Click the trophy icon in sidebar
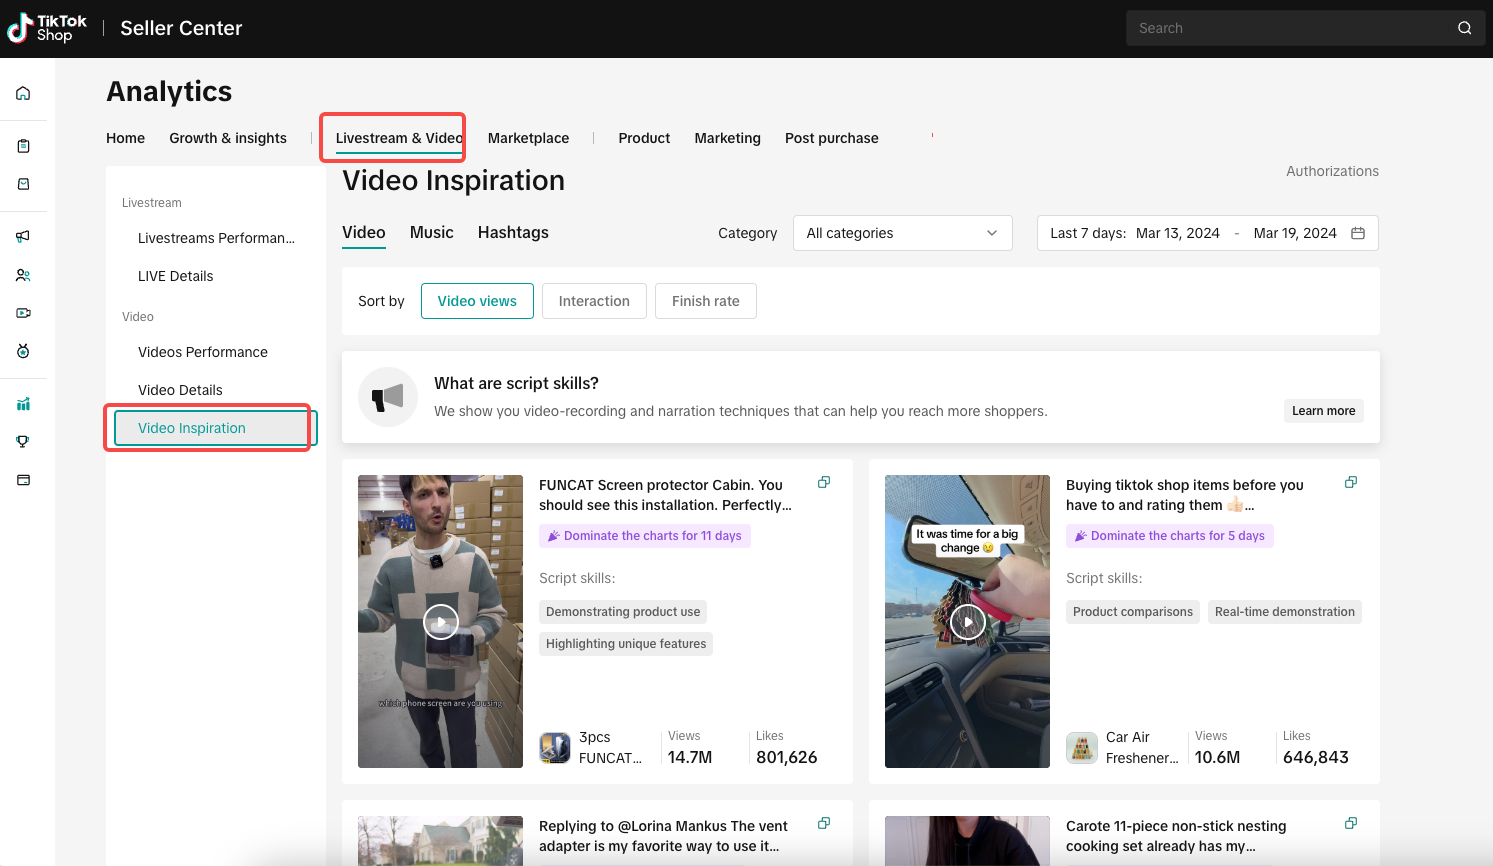The image size is (1493, 866). tap(23, 442)
